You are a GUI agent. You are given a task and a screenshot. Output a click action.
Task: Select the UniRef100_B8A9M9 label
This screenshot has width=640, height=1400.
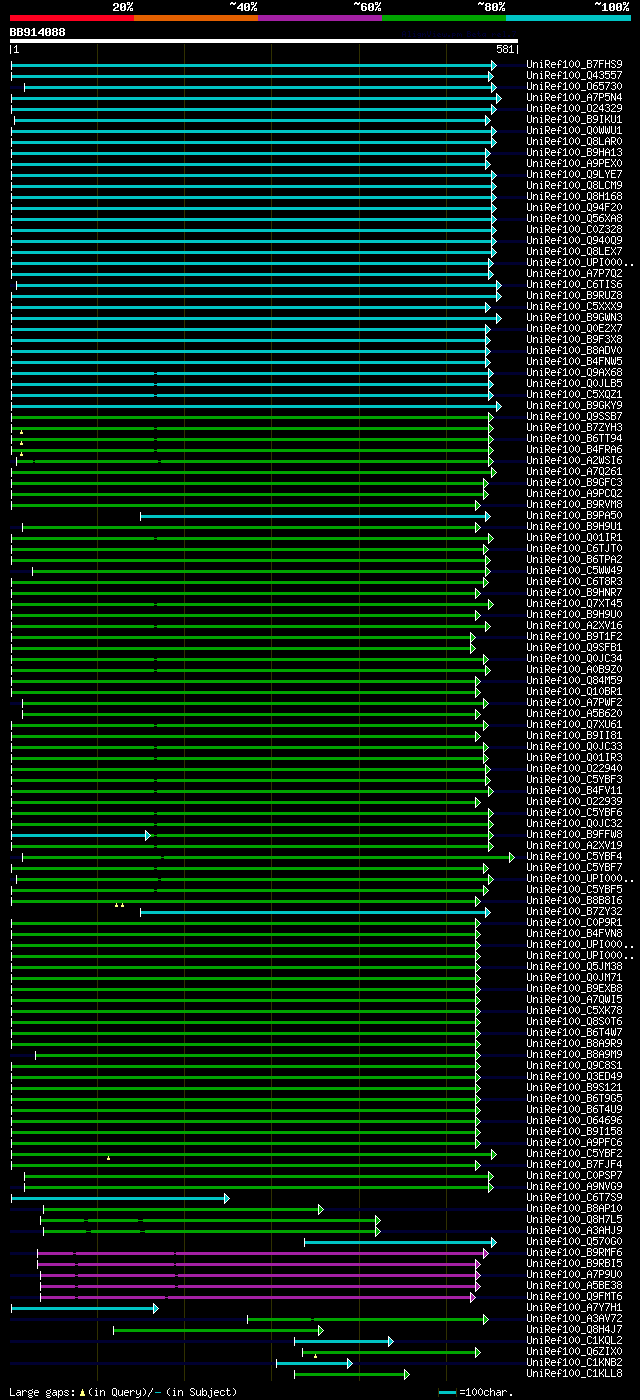(574, 1054)
